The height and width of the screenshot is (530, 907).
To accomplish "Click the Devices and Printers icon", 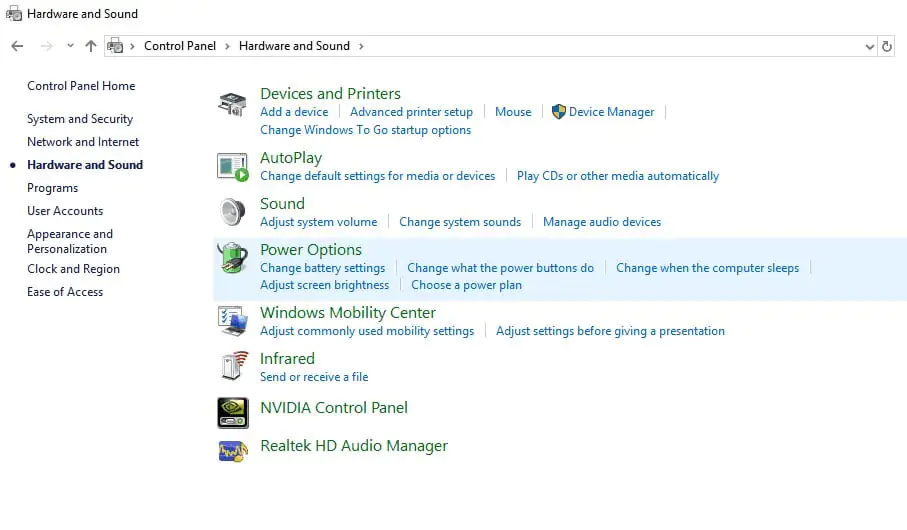I will tap(232, 103).
